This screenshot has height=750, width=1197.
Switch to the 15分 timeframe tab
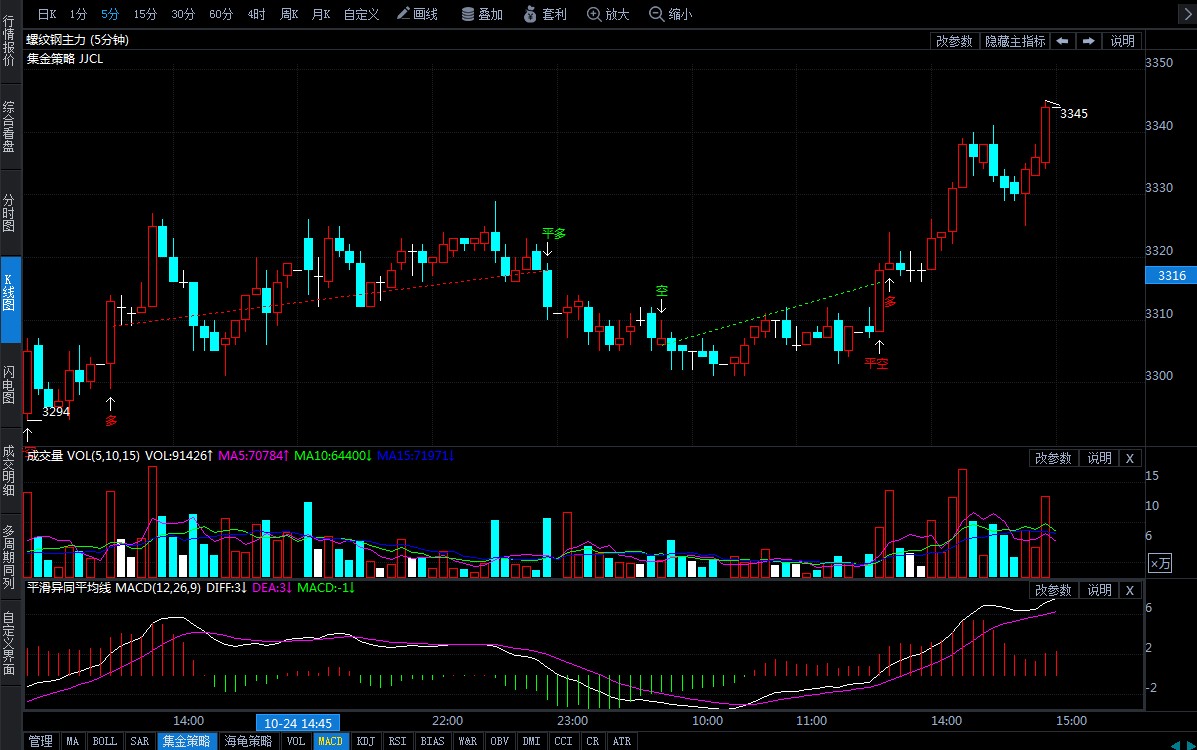(x=145, y=14)
